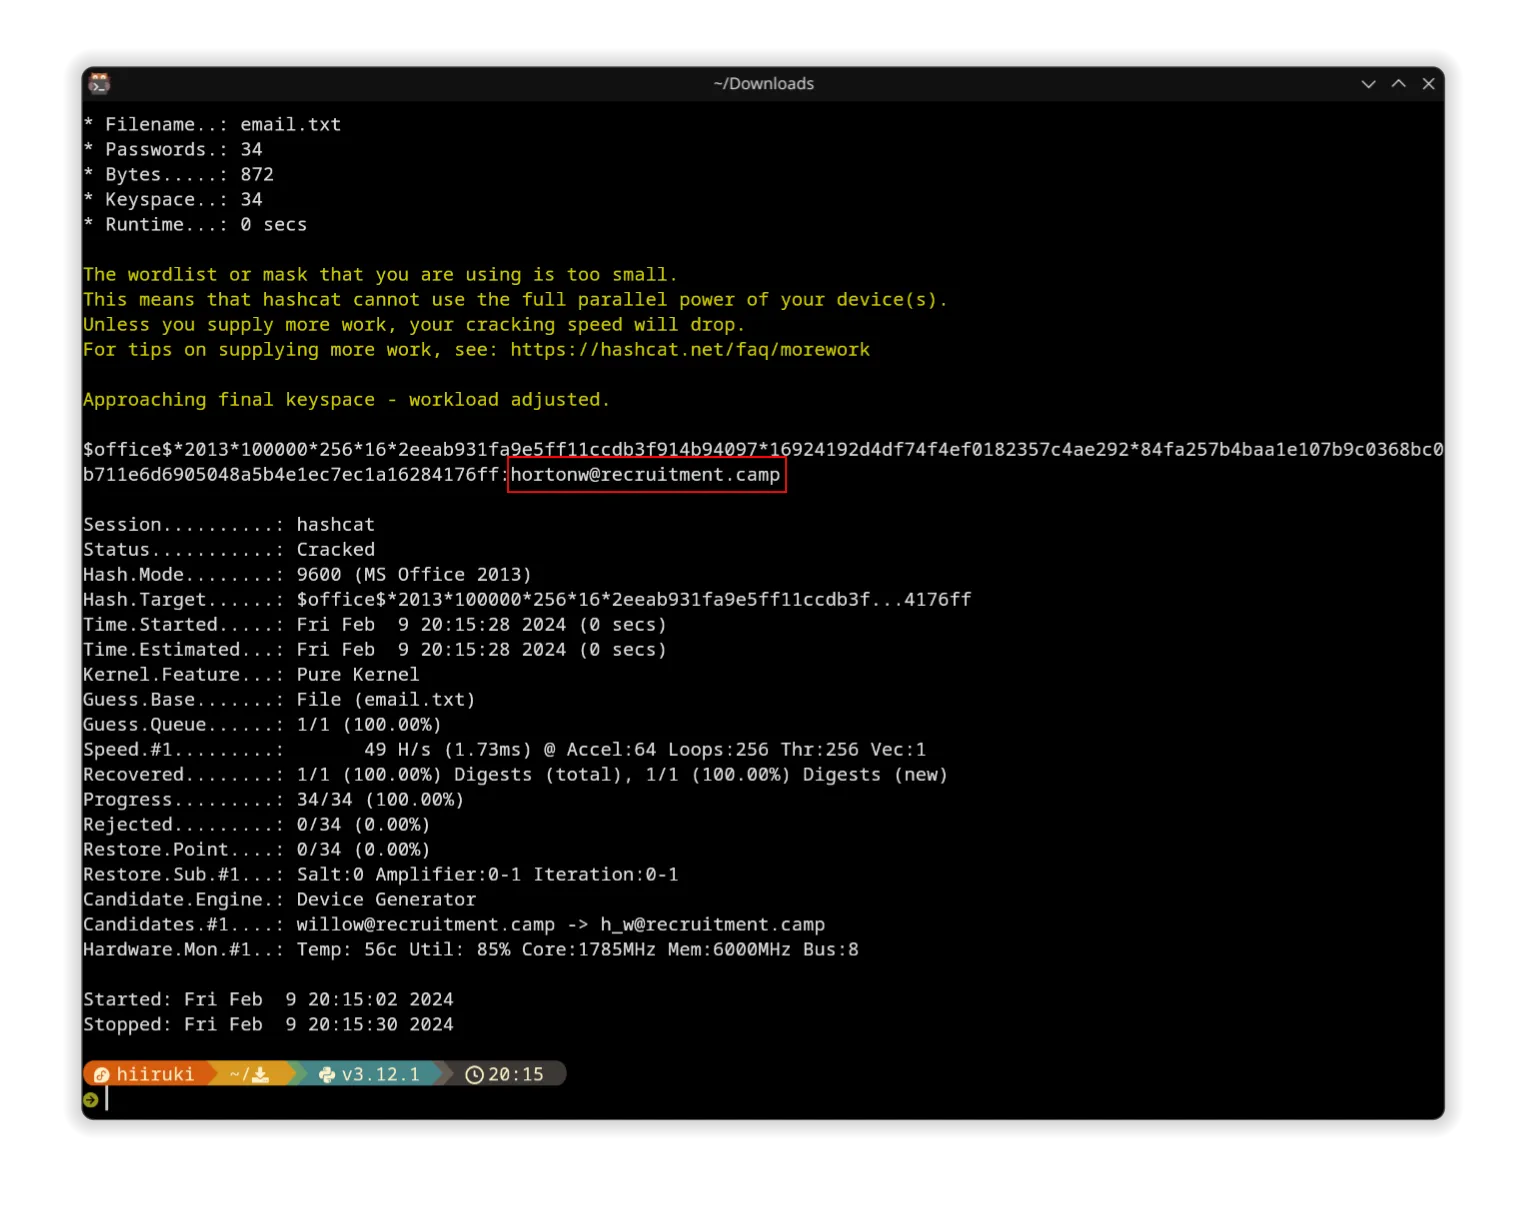Click the Time.Started line
This screenshot has width=1526, height=1216.
tap(375, 625)
